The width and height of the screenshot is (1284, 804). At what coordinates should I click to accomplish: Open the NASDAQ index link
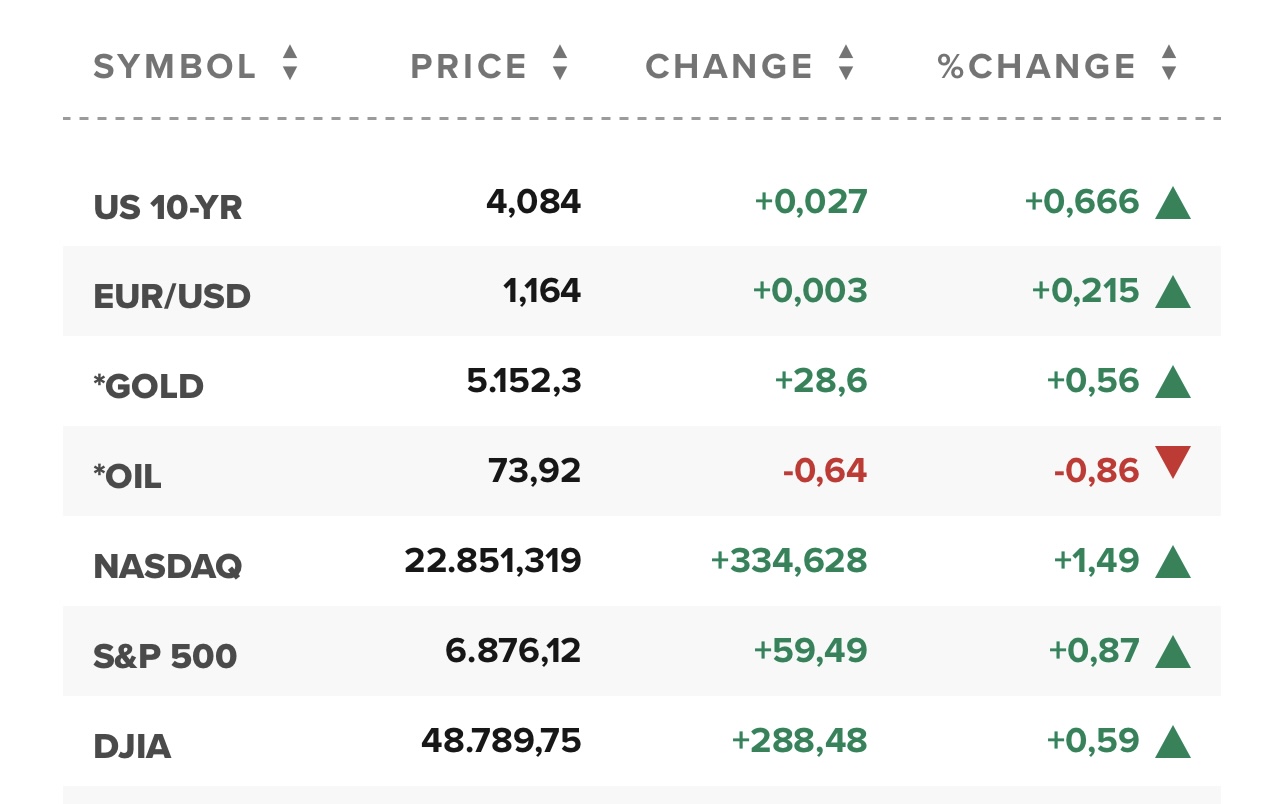pyautogui.click(x=168, y=567)
